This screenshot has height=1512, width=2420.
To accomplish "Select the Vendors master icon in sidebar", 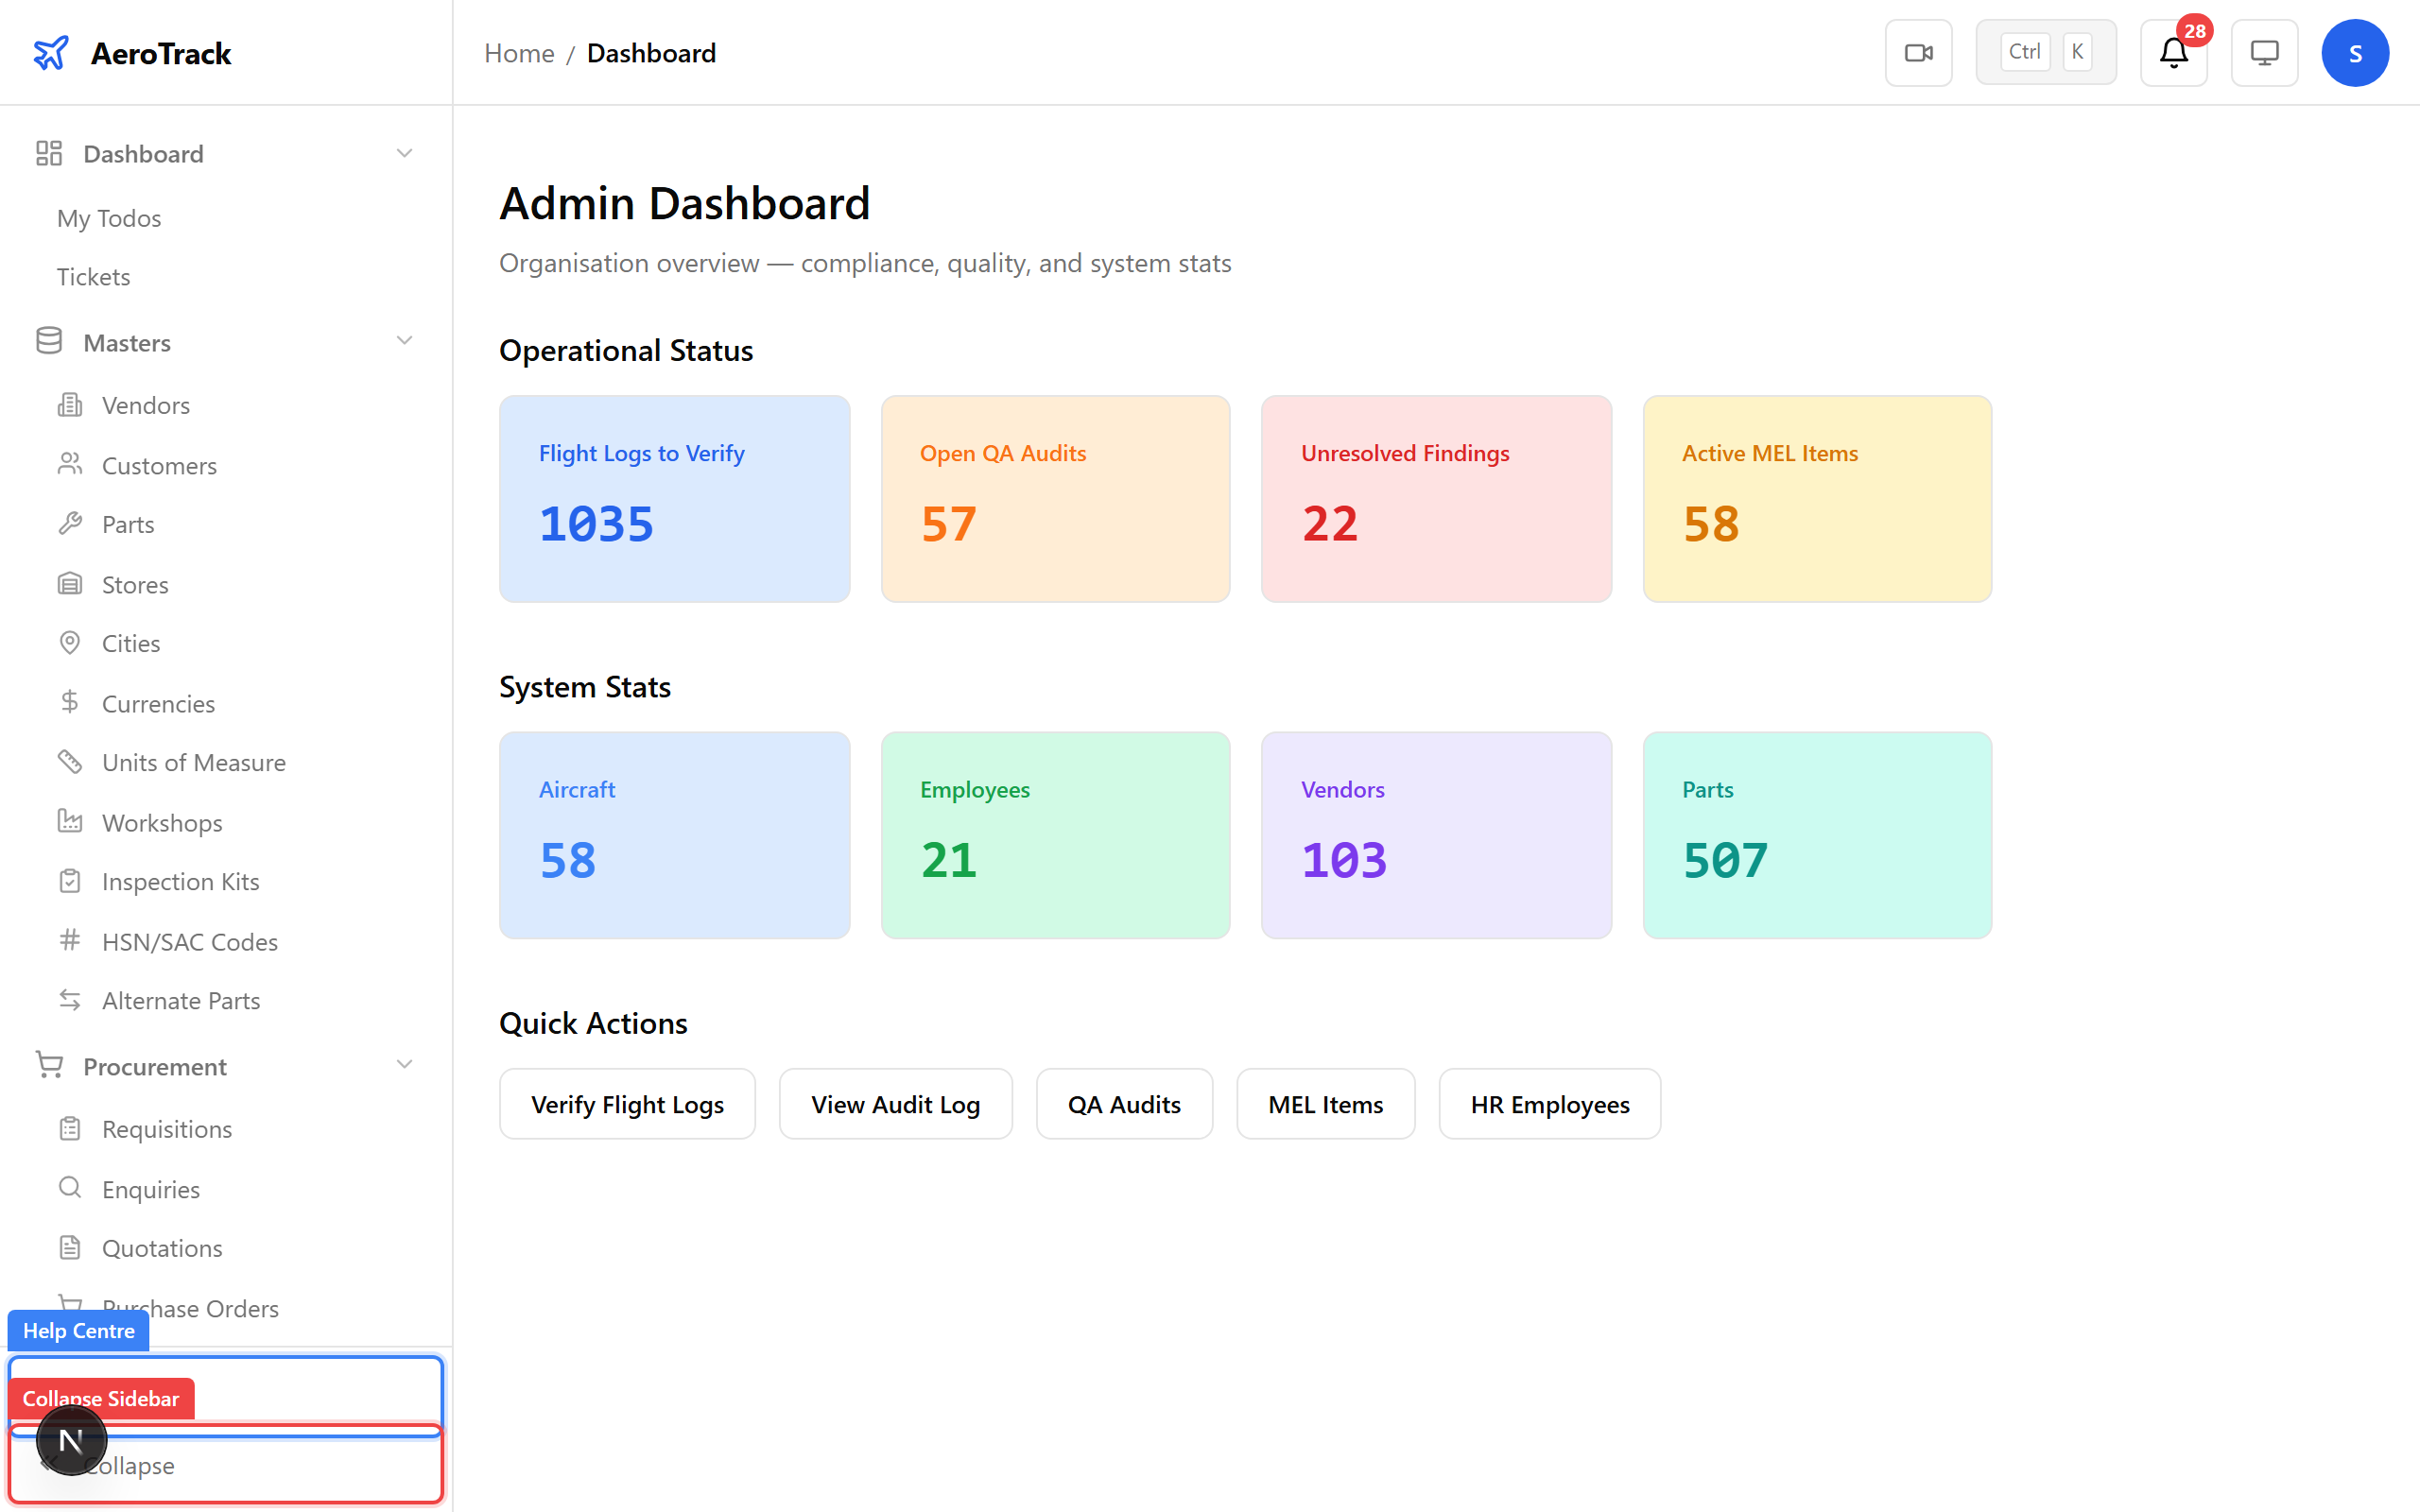I will click(x=70, y=404).
